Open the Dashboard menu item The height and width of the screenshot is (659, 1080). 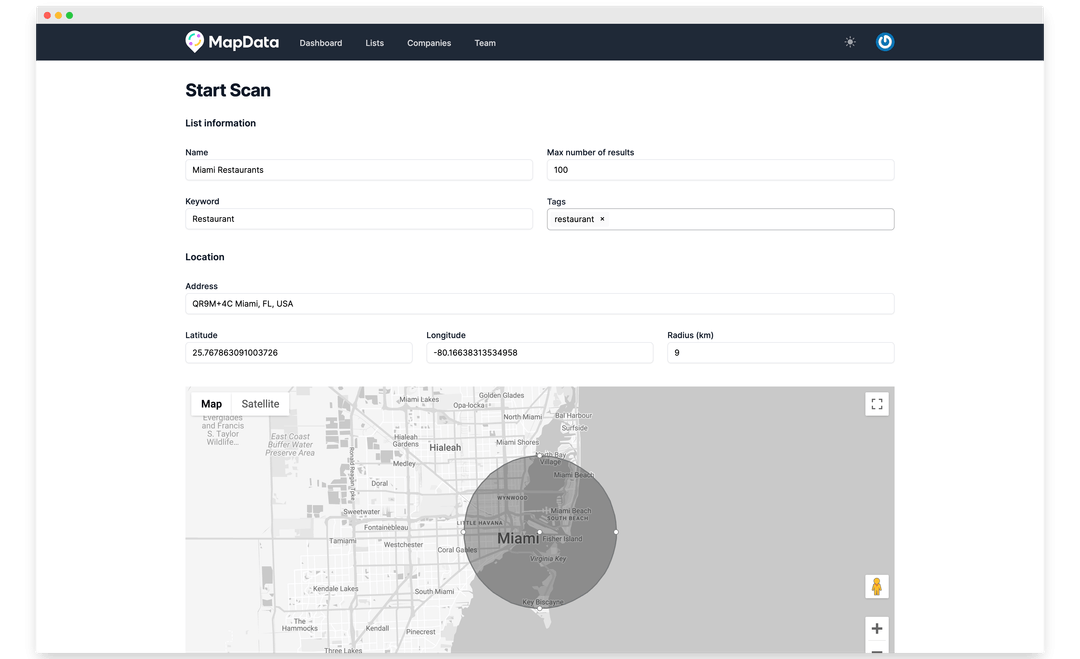[321, 43]
